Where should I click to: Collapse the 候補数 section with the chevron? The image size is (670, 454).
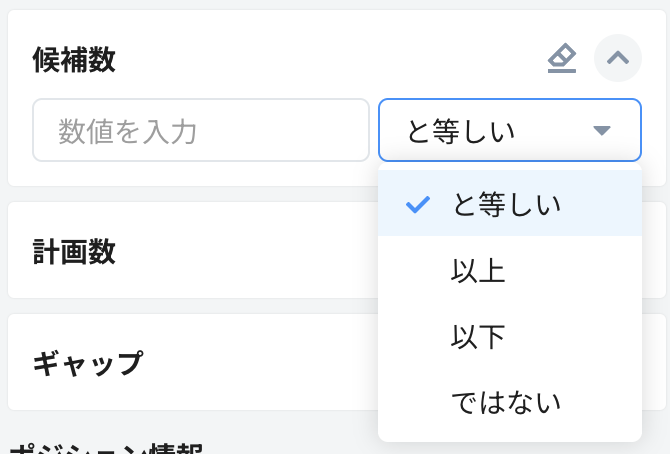coord(618,59)
